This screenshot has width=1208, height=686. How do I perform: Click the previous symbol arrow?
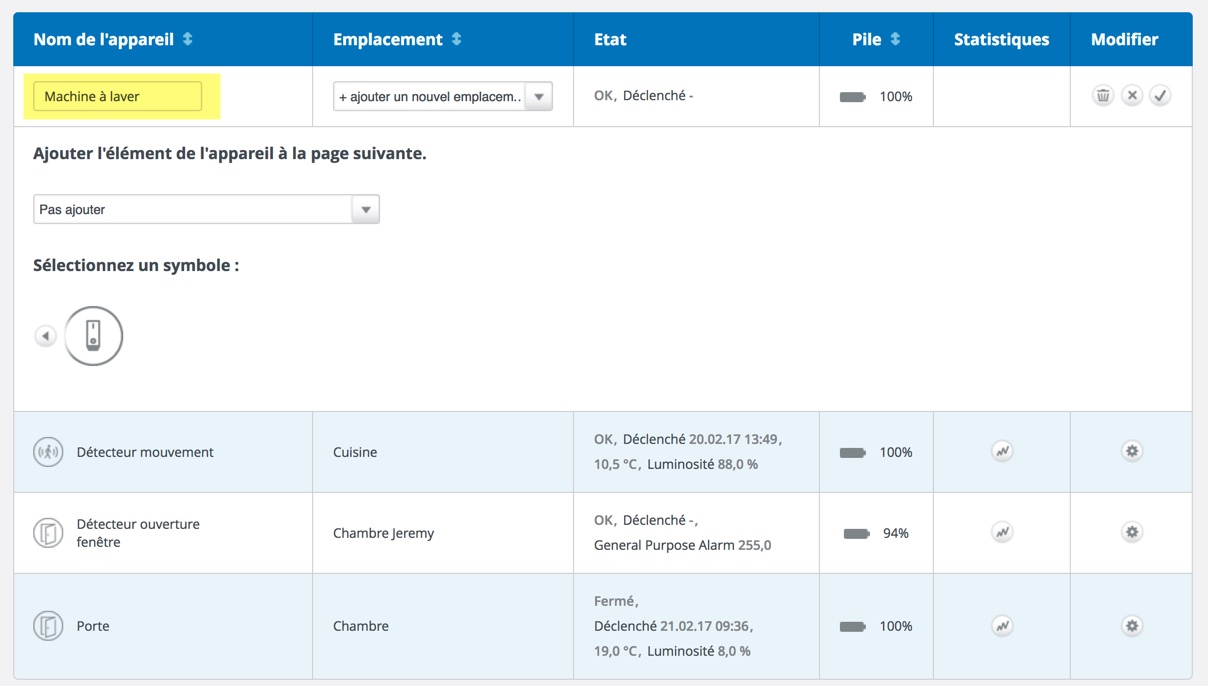click(x=45, y=336)
